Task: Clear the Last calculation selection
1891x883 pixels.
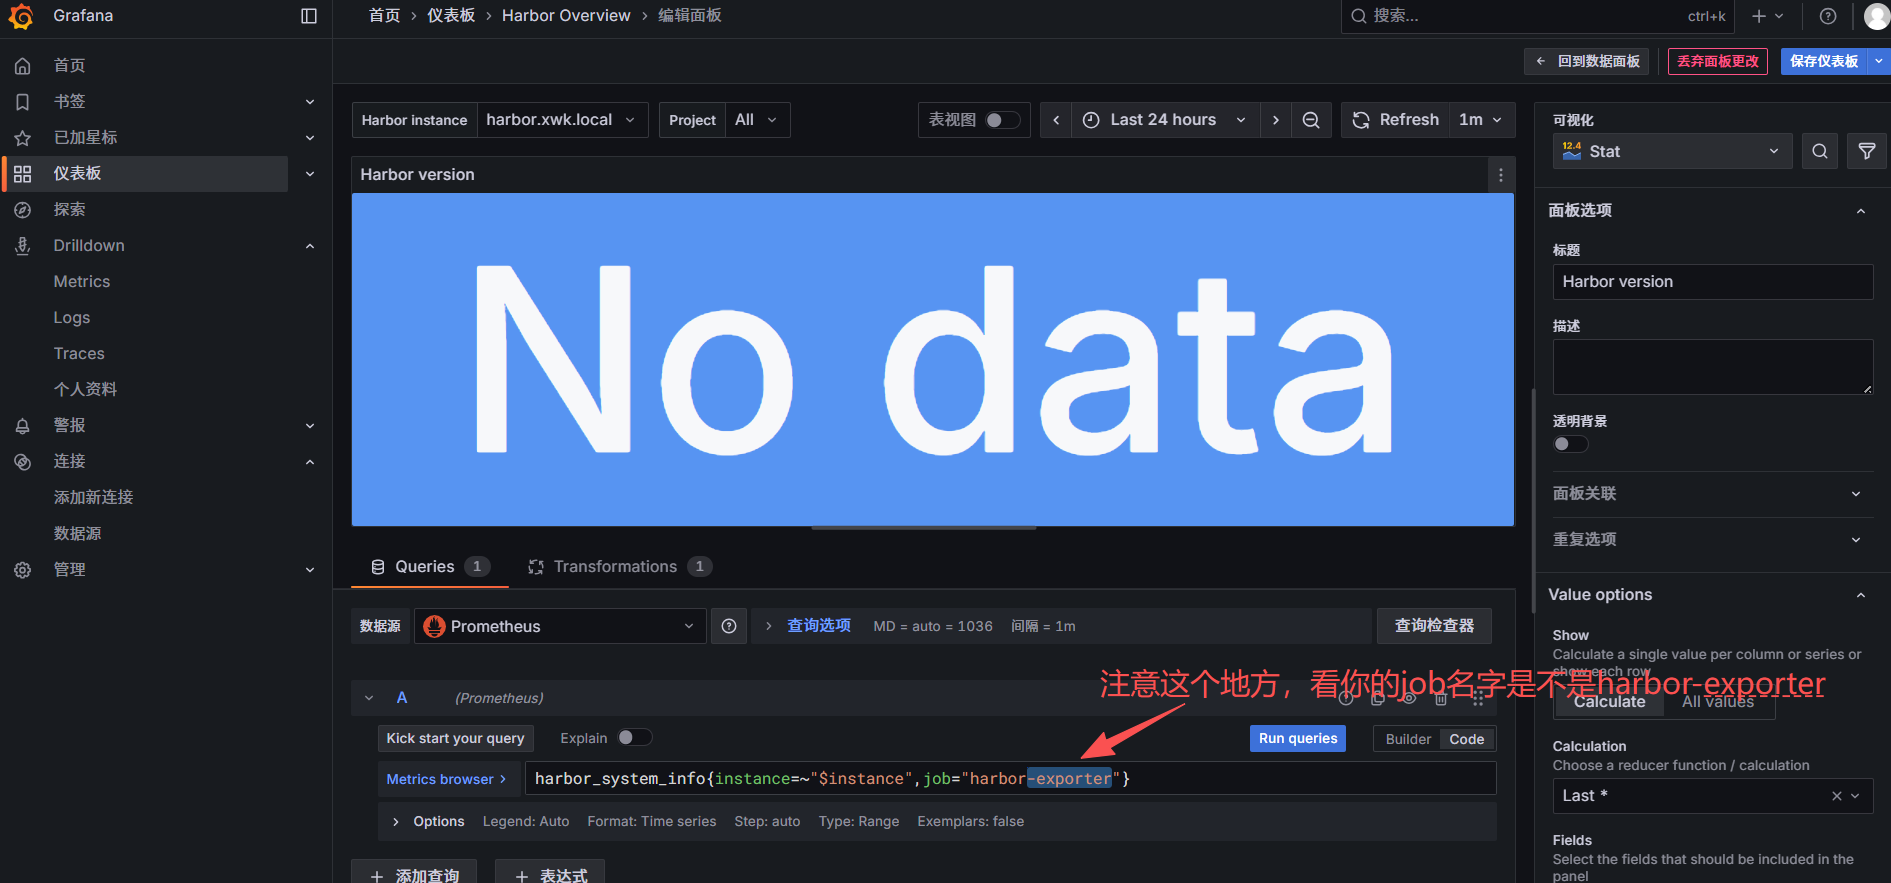Action: pyautogui.click(x=1837, y=796)
